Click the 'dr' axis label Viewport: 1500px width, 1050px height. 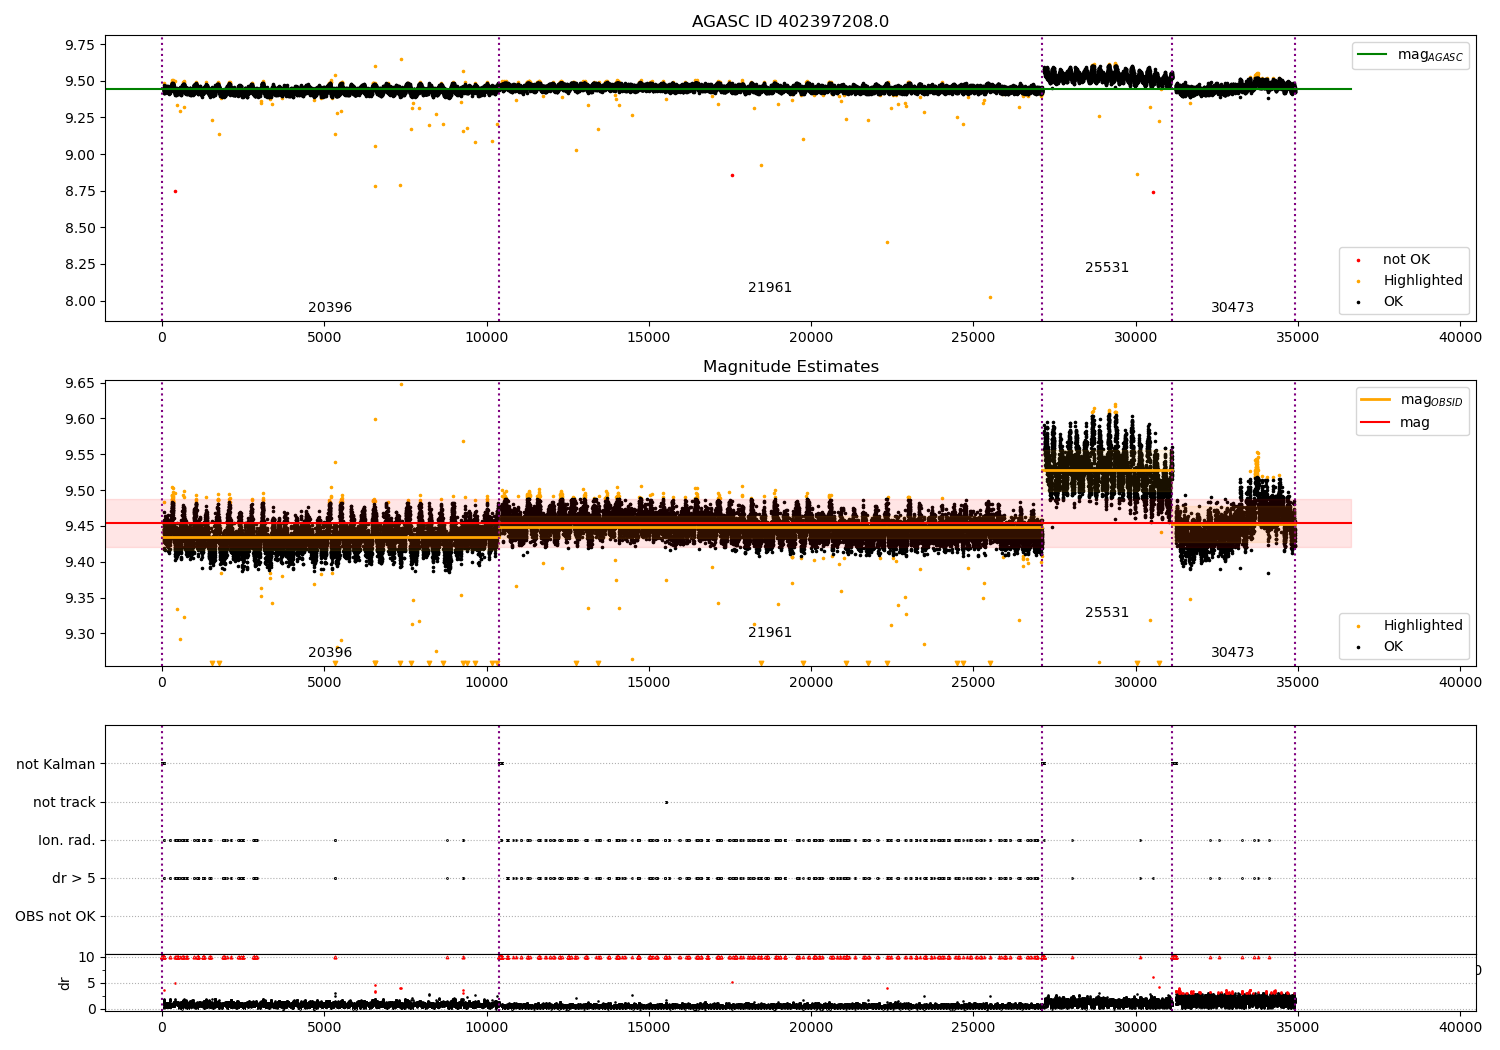(65, 983)
